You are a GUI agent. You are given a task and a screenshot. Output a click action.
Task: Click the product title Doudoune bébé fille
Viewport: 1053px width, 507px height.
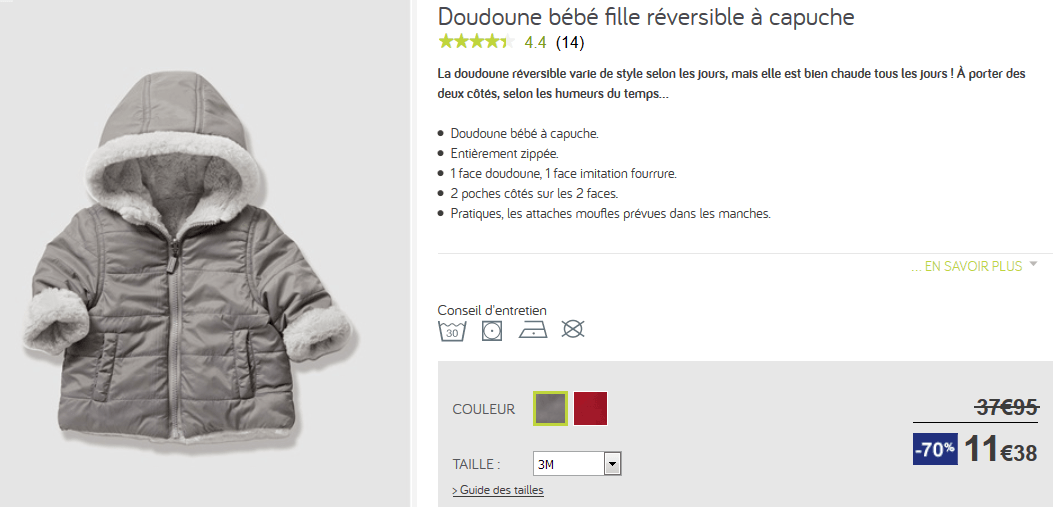646,17
